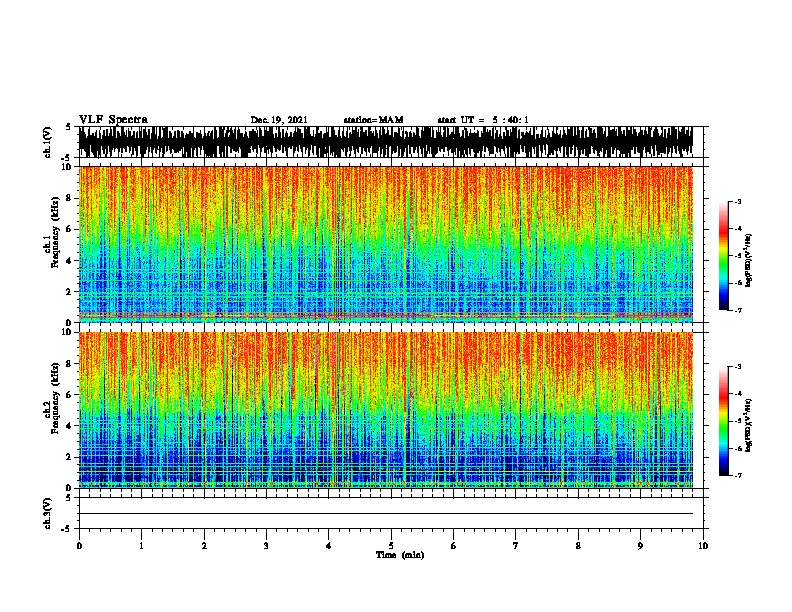Image resolution: width=792 pixels, height=612 pixels.
Task: Click the upper color scale bar beside ch.1
Action: click(724, 256)
